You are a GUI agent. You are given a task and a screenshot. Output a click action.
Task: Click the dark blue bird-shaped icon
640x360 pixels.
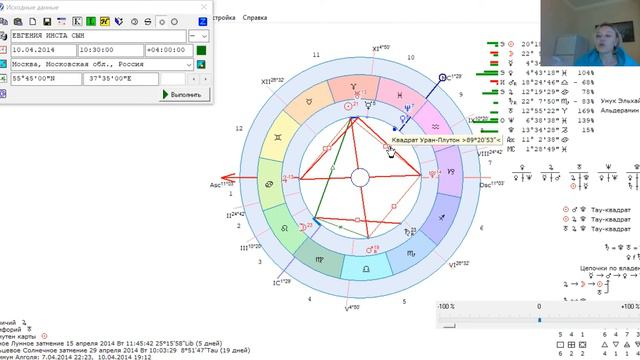pyautogui.click(x=119, y=22)
